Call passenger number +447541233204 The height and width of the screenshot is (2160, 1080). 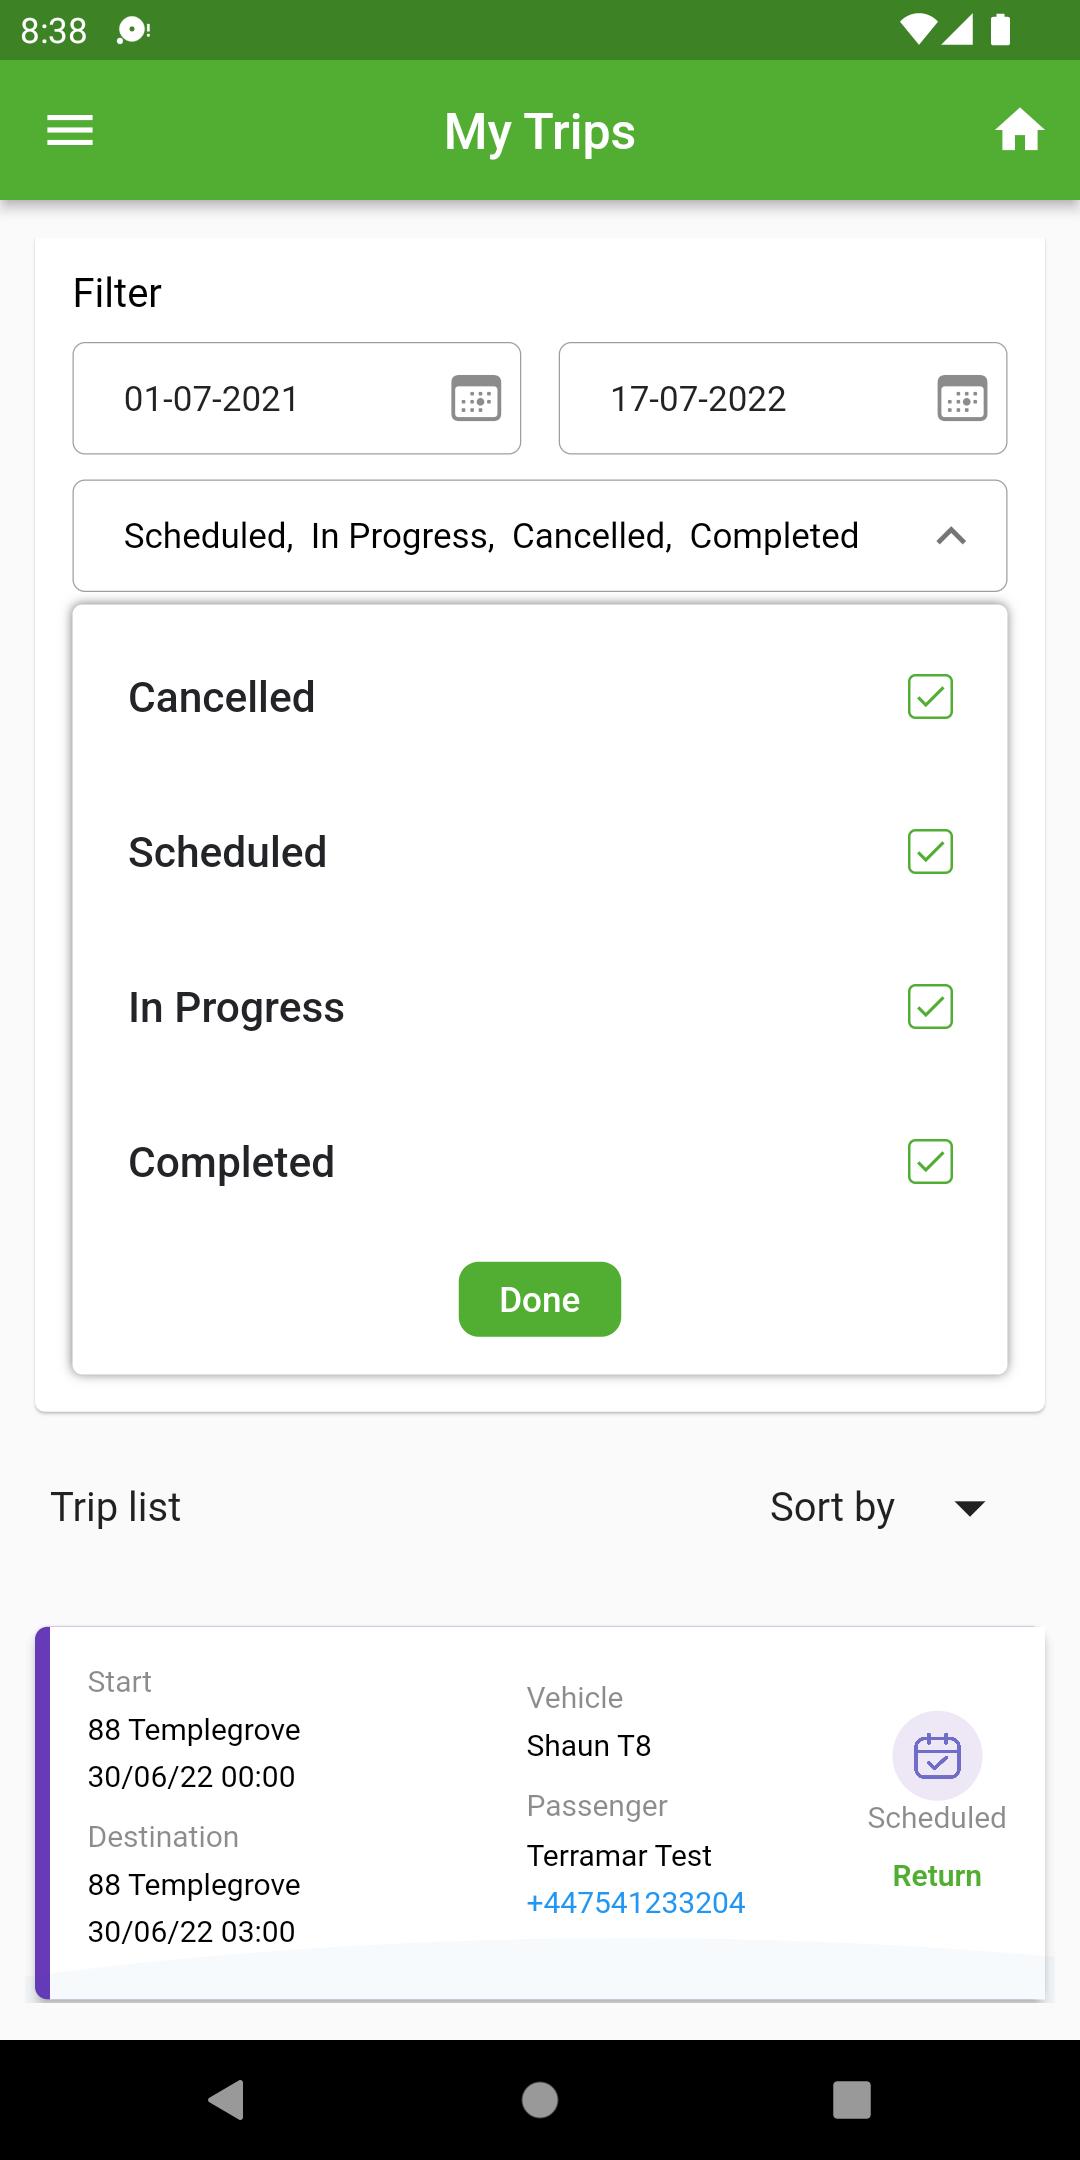[636, 1902]
